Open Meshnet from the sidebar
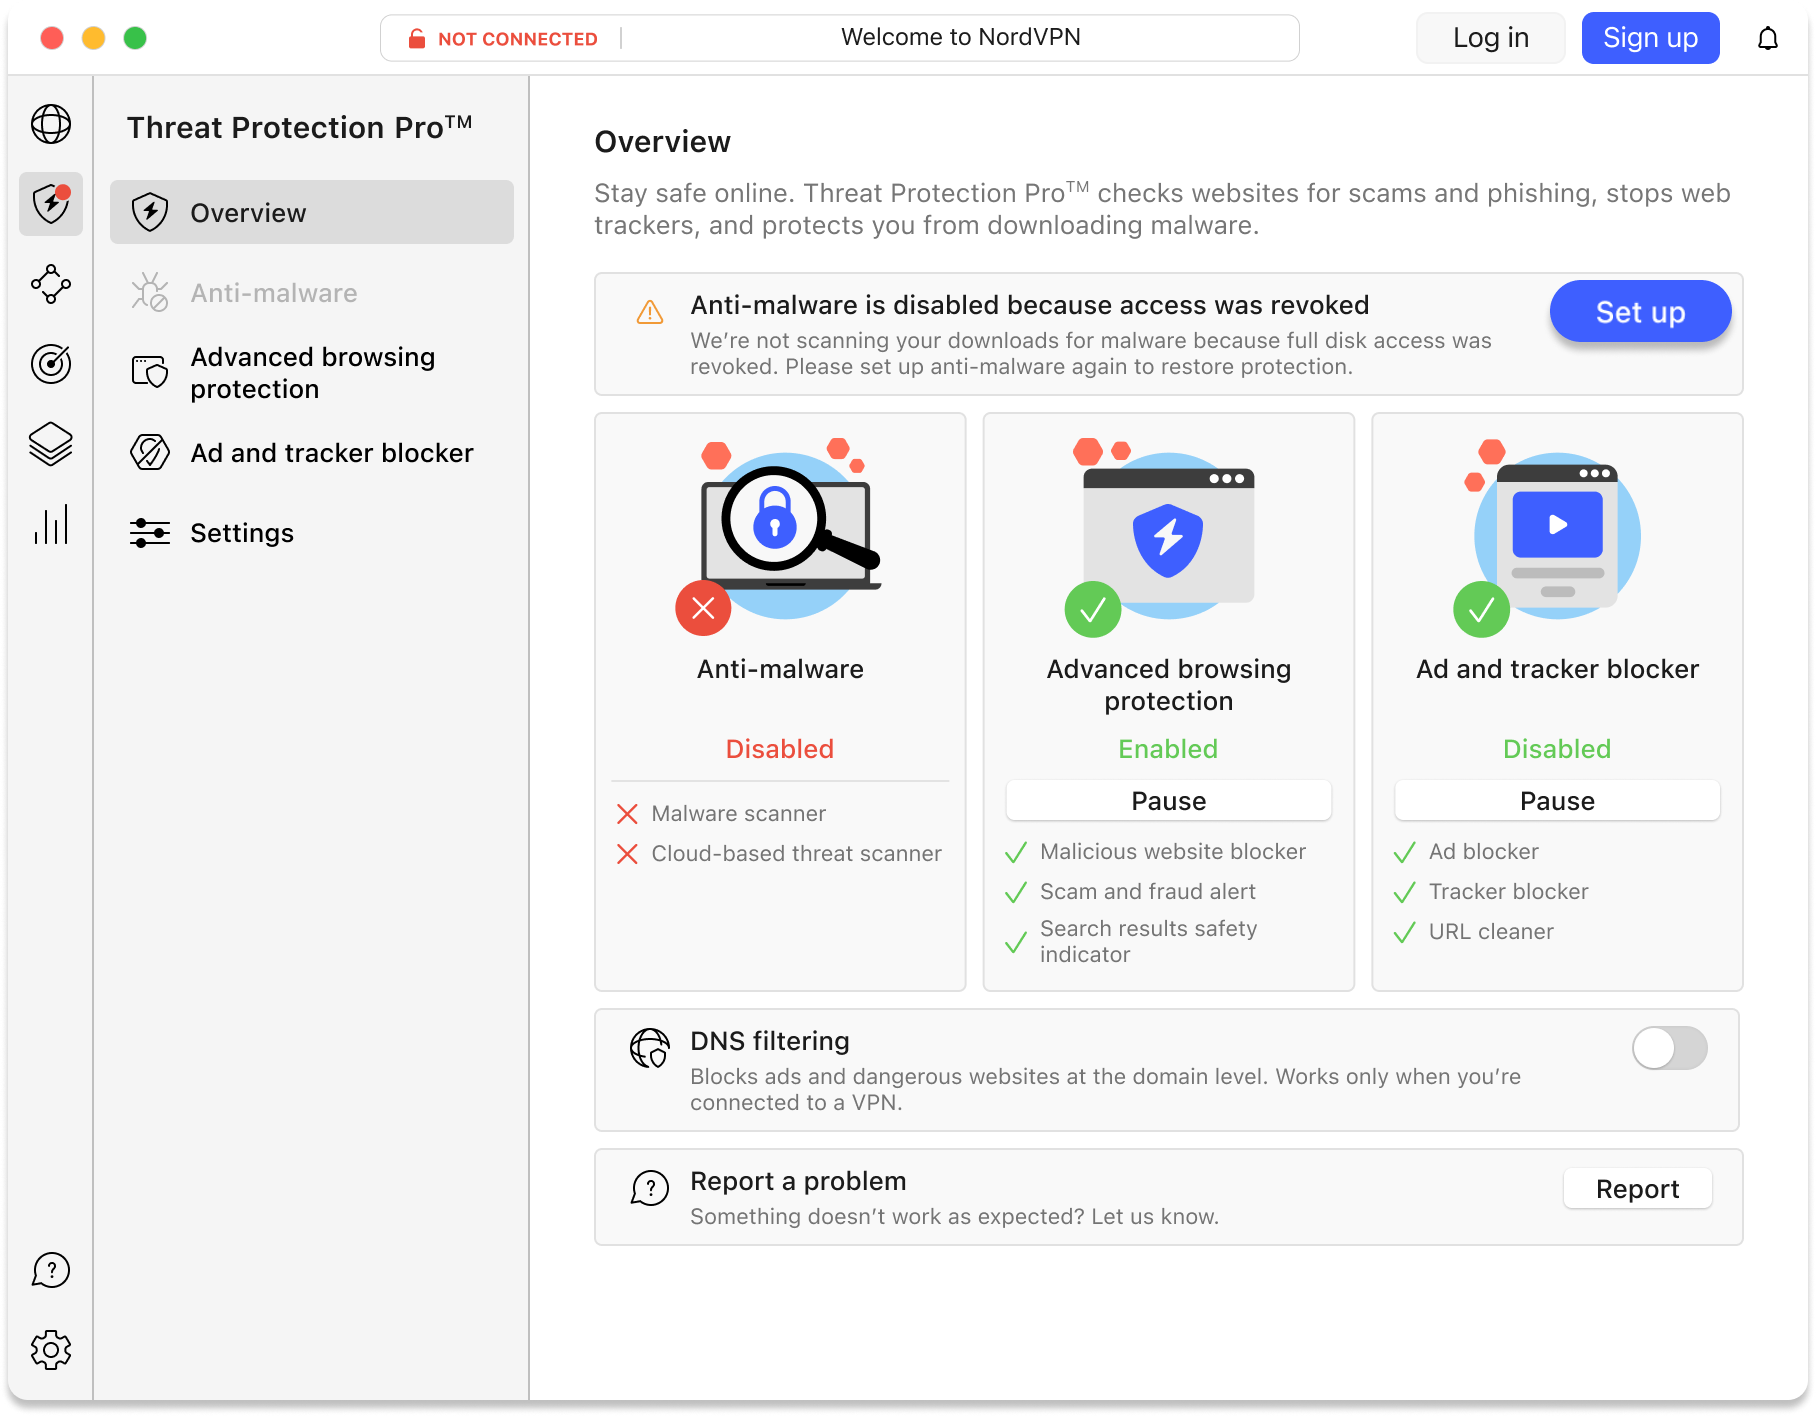 51,285
